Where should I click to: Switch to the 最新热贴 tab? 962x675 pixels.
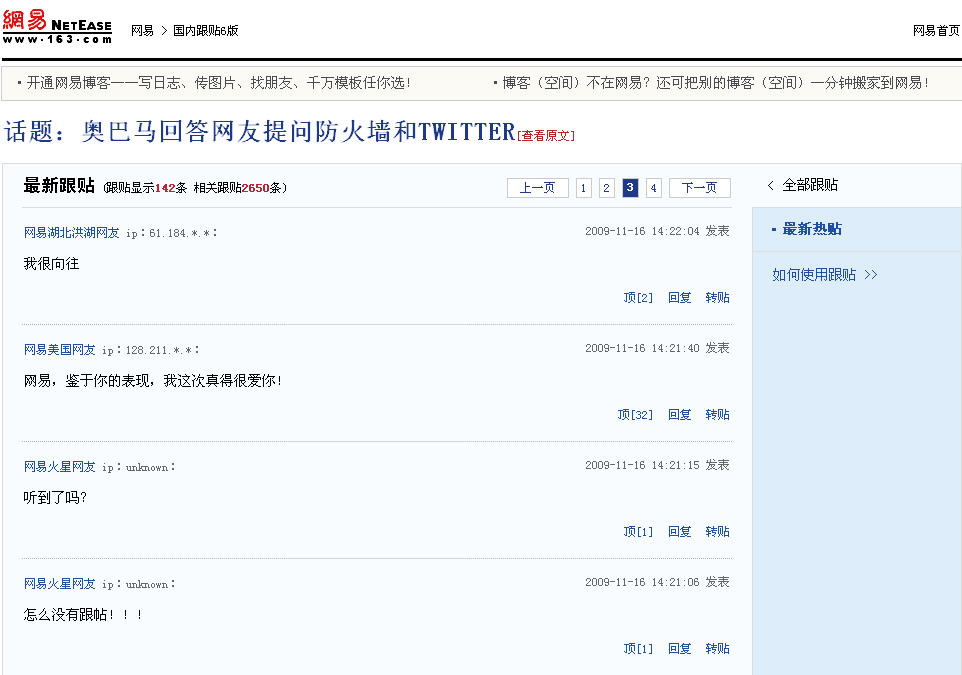[811, 229]
